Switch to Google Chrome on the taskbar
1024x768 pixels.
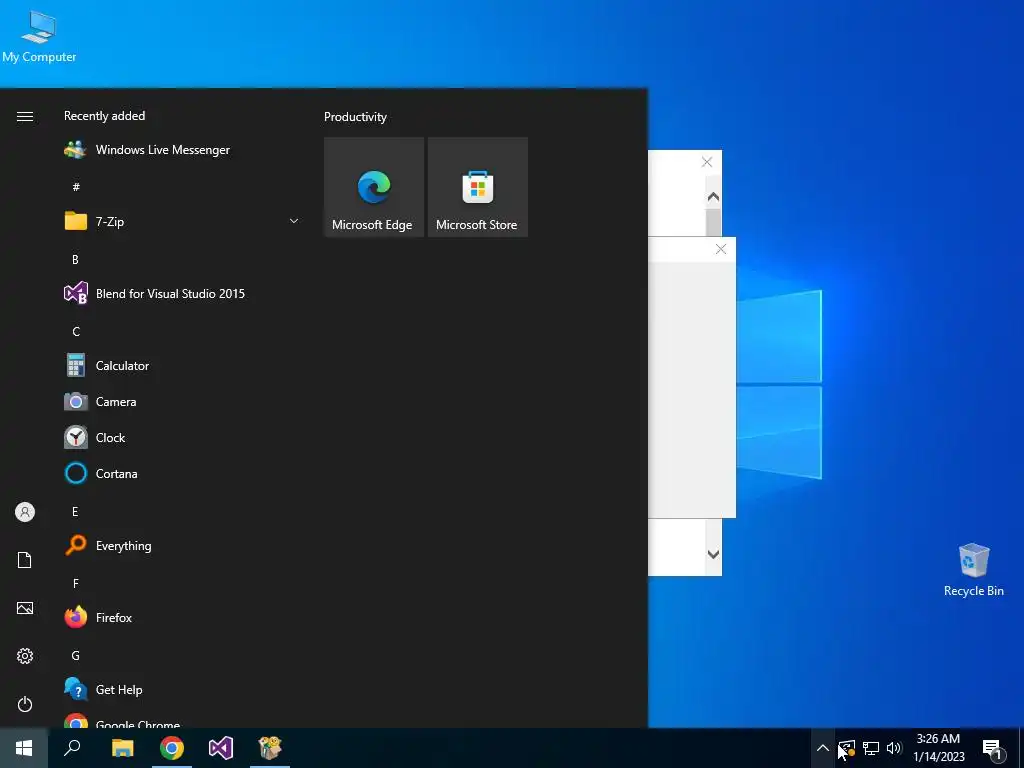(x=172, y=748)
